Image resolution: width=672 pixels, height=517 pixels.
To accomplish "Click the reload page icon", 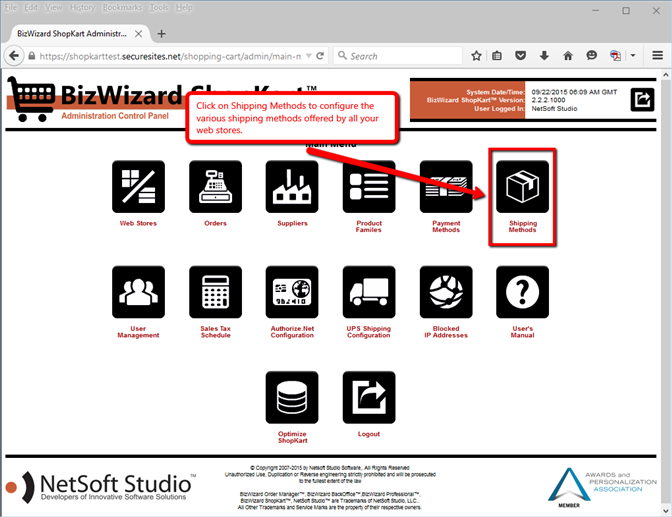I will [x=320, y=56].
